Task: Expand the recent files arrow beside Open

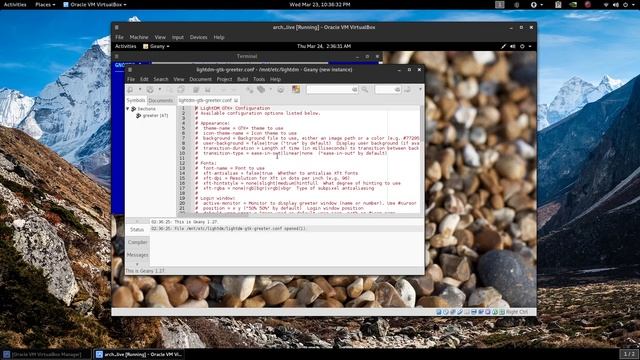Action: coord(160,89)
